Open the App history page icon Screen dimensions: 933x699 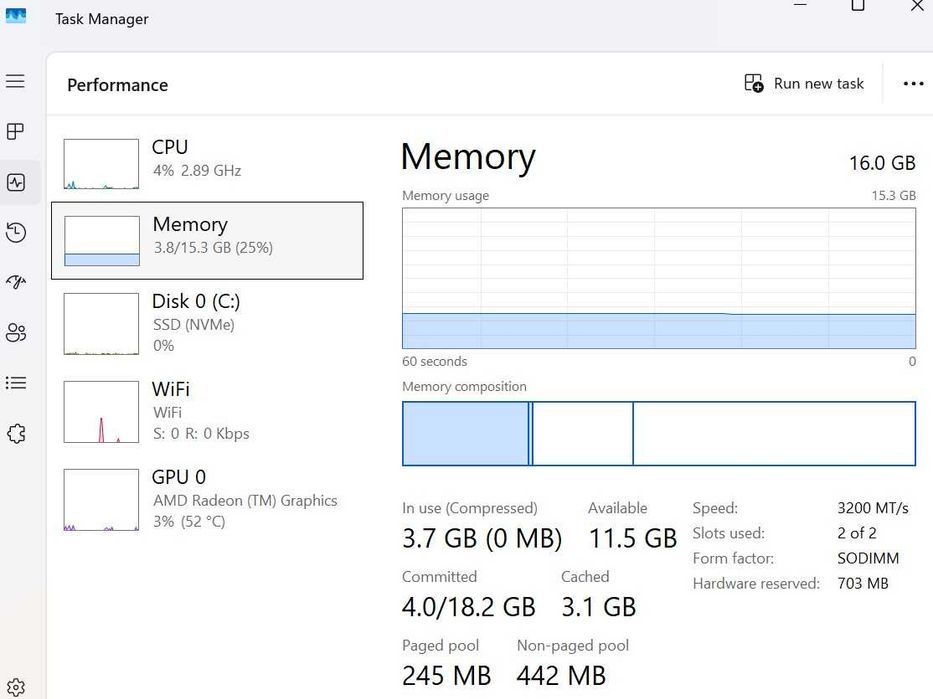[15, 233]
